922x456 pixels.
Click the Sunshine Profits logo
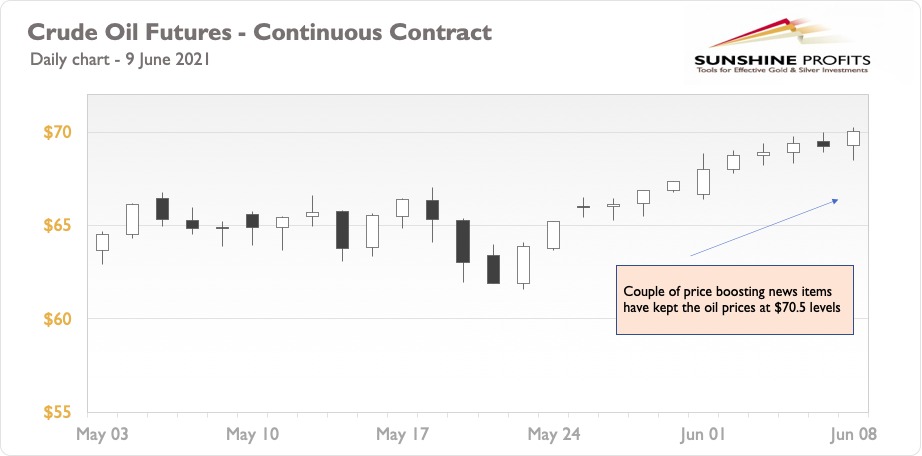point(781,46)
